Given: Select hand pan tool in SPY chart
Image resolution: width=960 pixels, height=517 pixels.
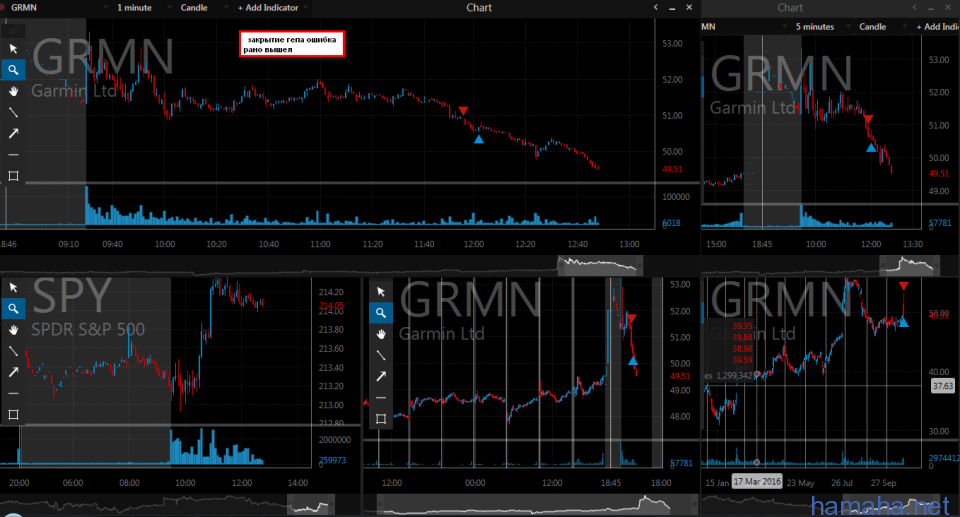Looking at the screenshot, I should click(13, 330).
